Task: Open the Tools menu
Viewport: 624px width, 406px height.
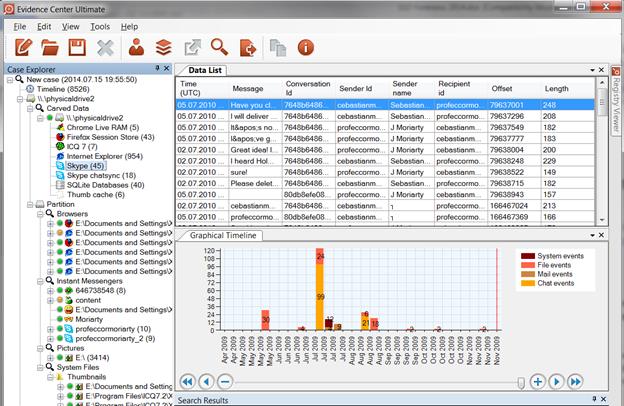Action: [100, 27]
